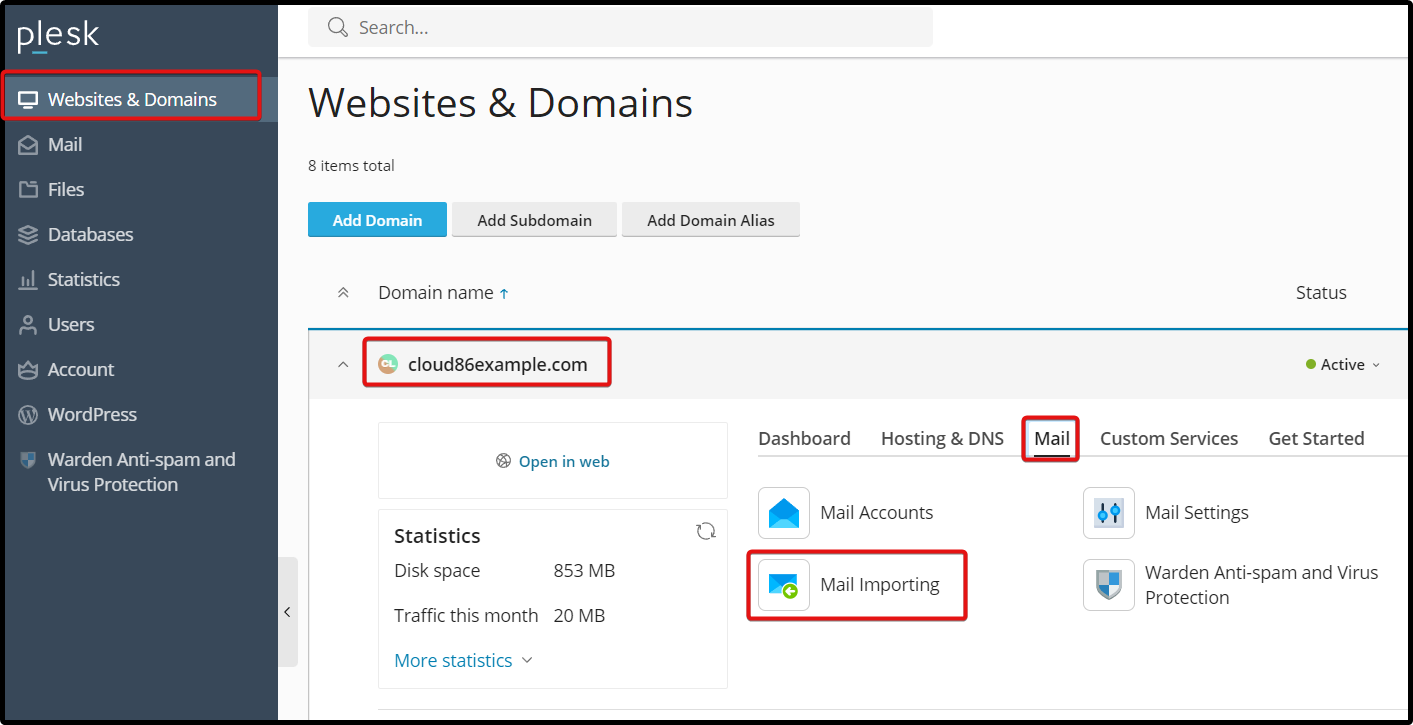
Task: Click the Plesk logo
Action: pos(58,36)
